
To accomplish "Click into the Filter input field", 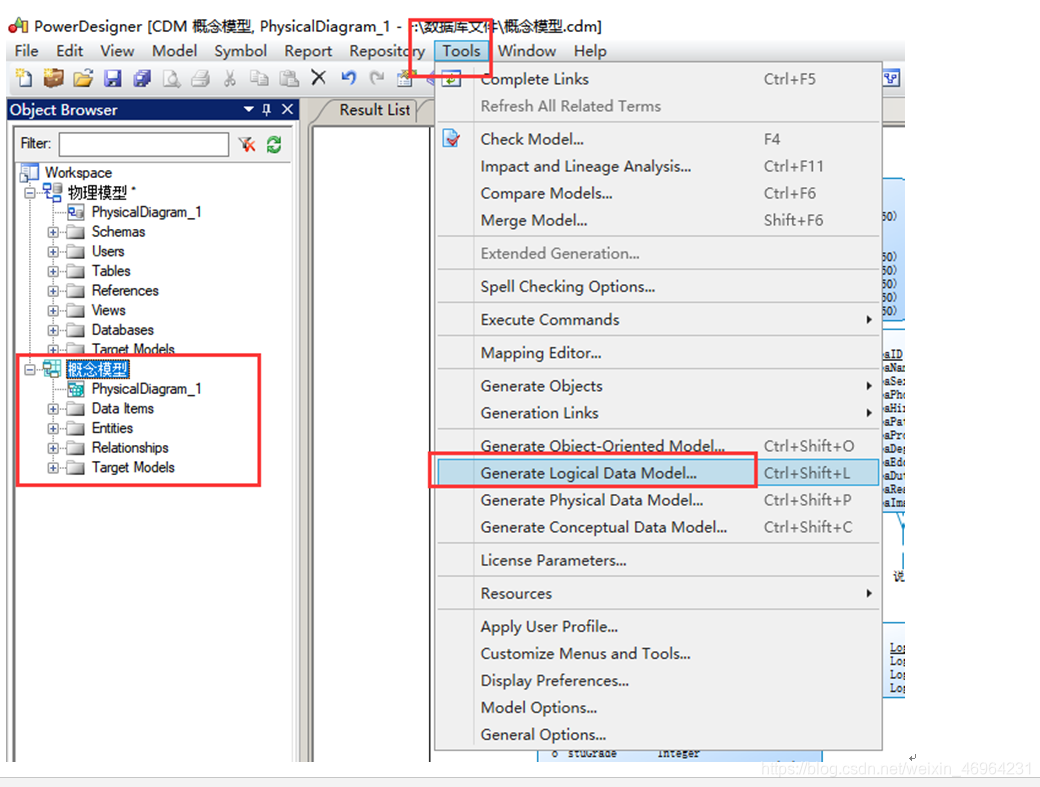I will tap(144, 144).
